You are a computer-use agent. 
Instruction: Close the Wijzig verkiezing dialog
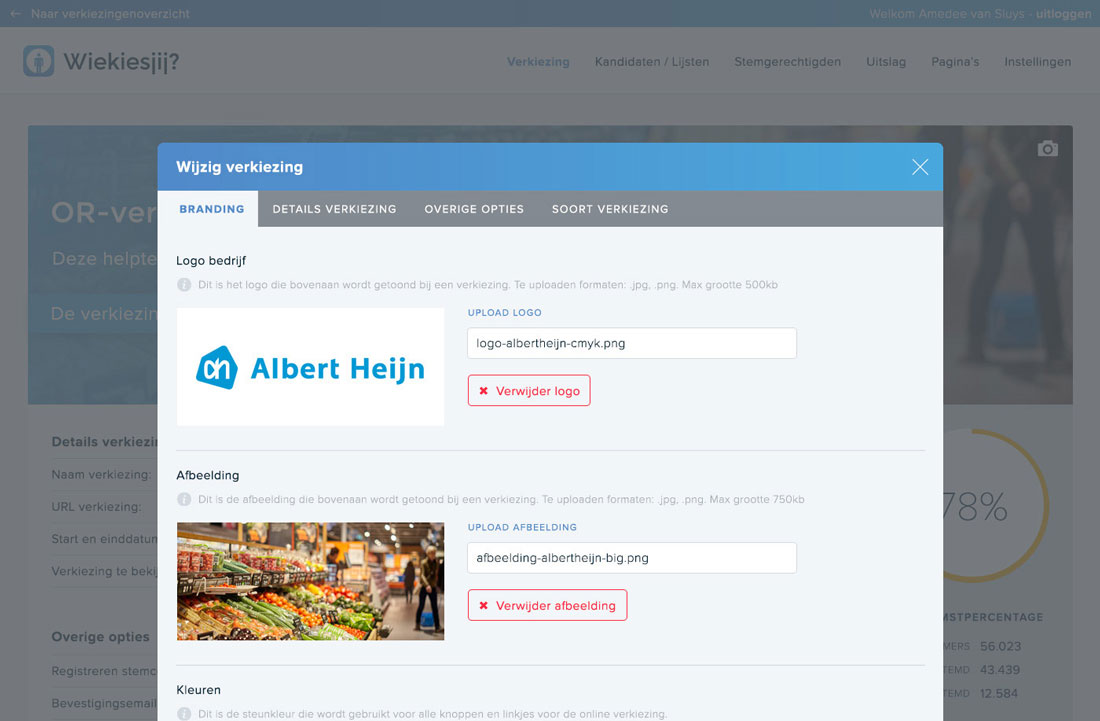click(x=919, y=167)
